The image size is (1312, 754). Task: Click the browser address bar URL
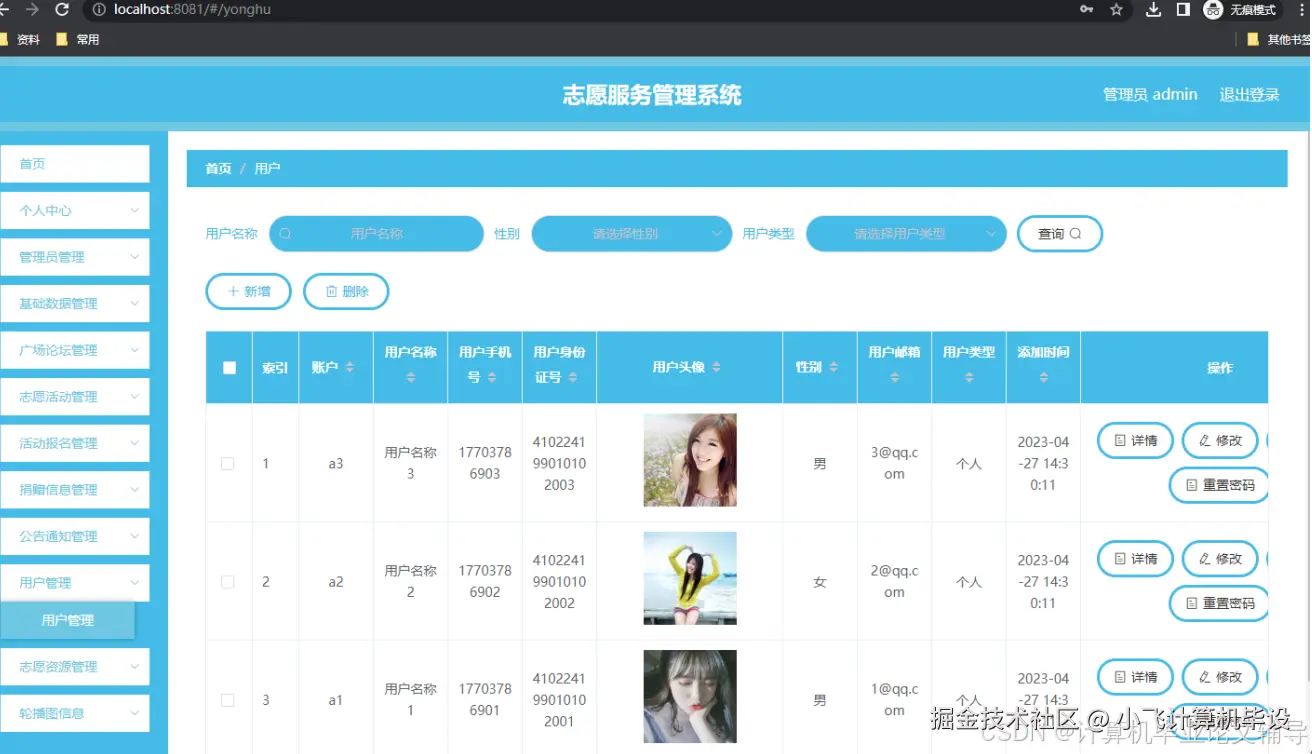point(192,10)
